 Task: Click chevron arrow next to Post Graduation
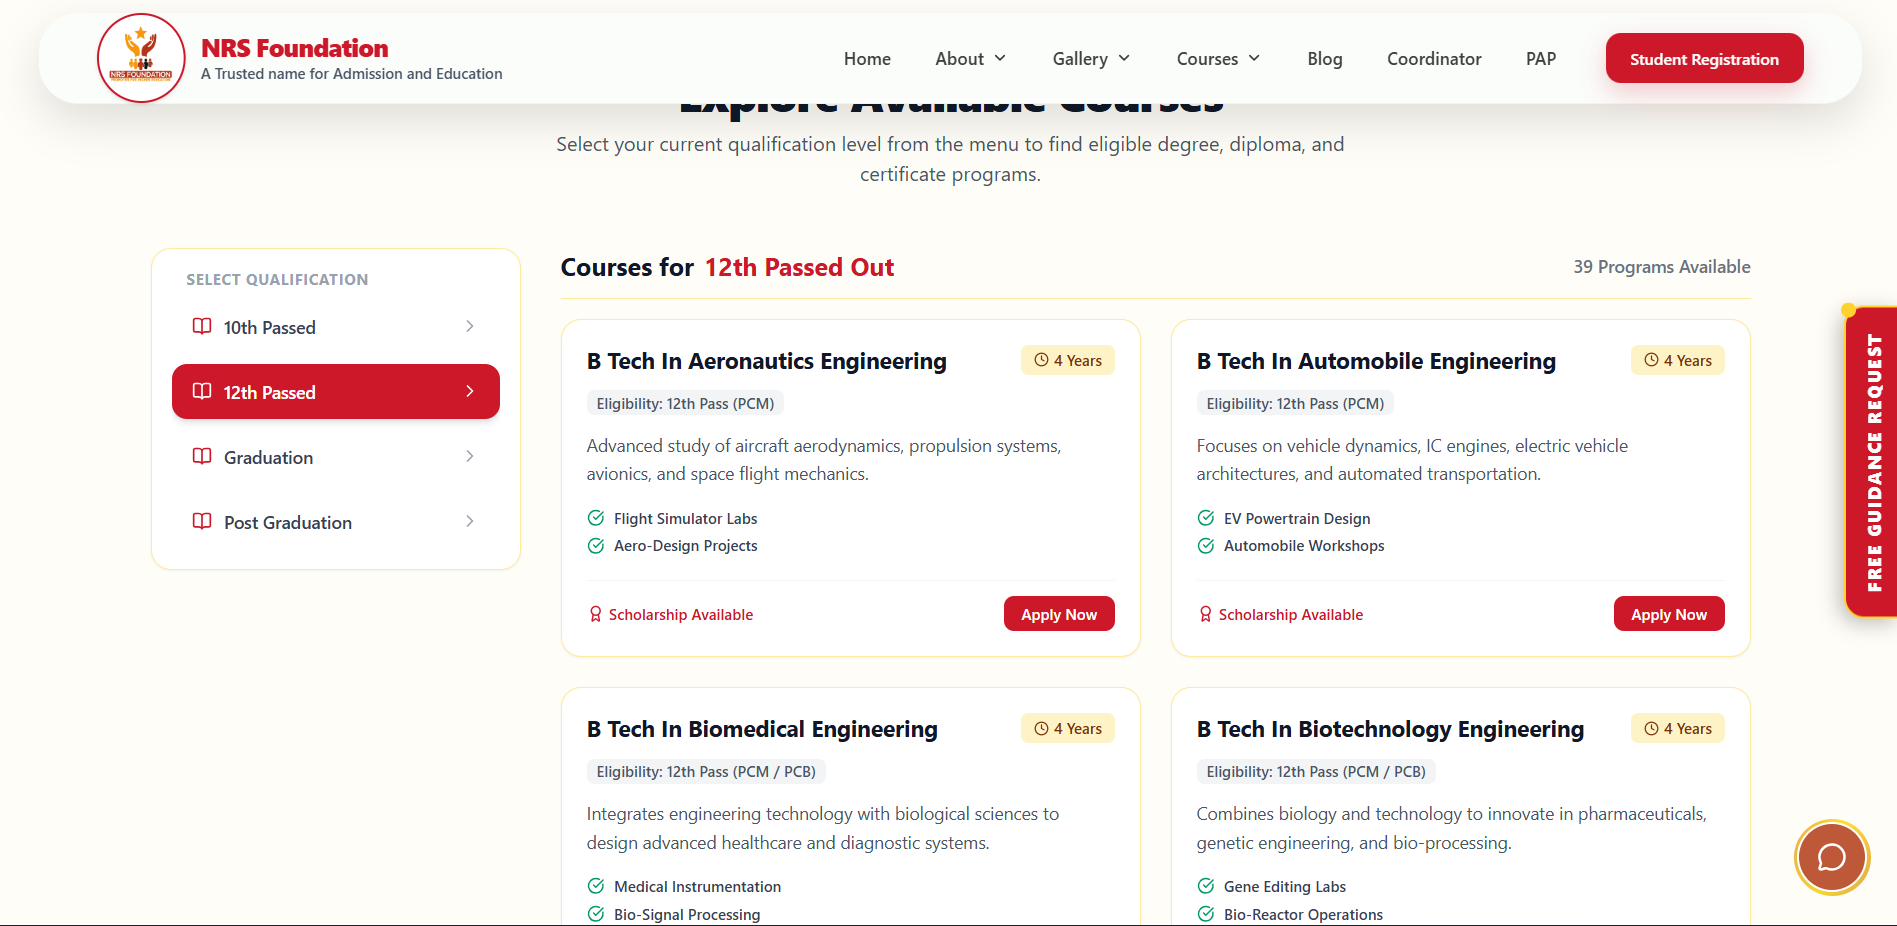[469, 522]
